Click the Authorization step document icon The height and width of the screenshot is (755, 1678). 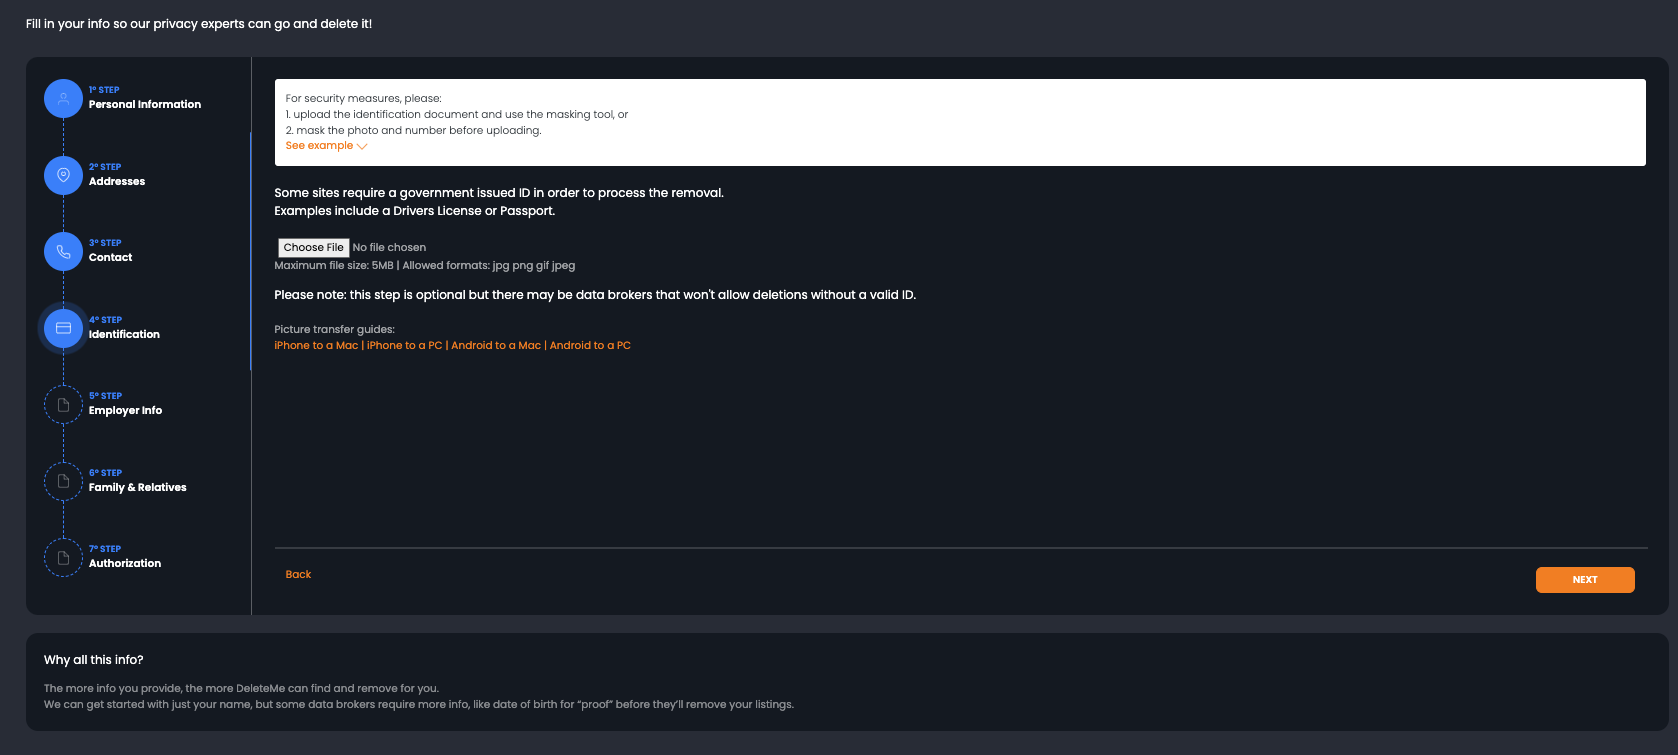[63, 558]
